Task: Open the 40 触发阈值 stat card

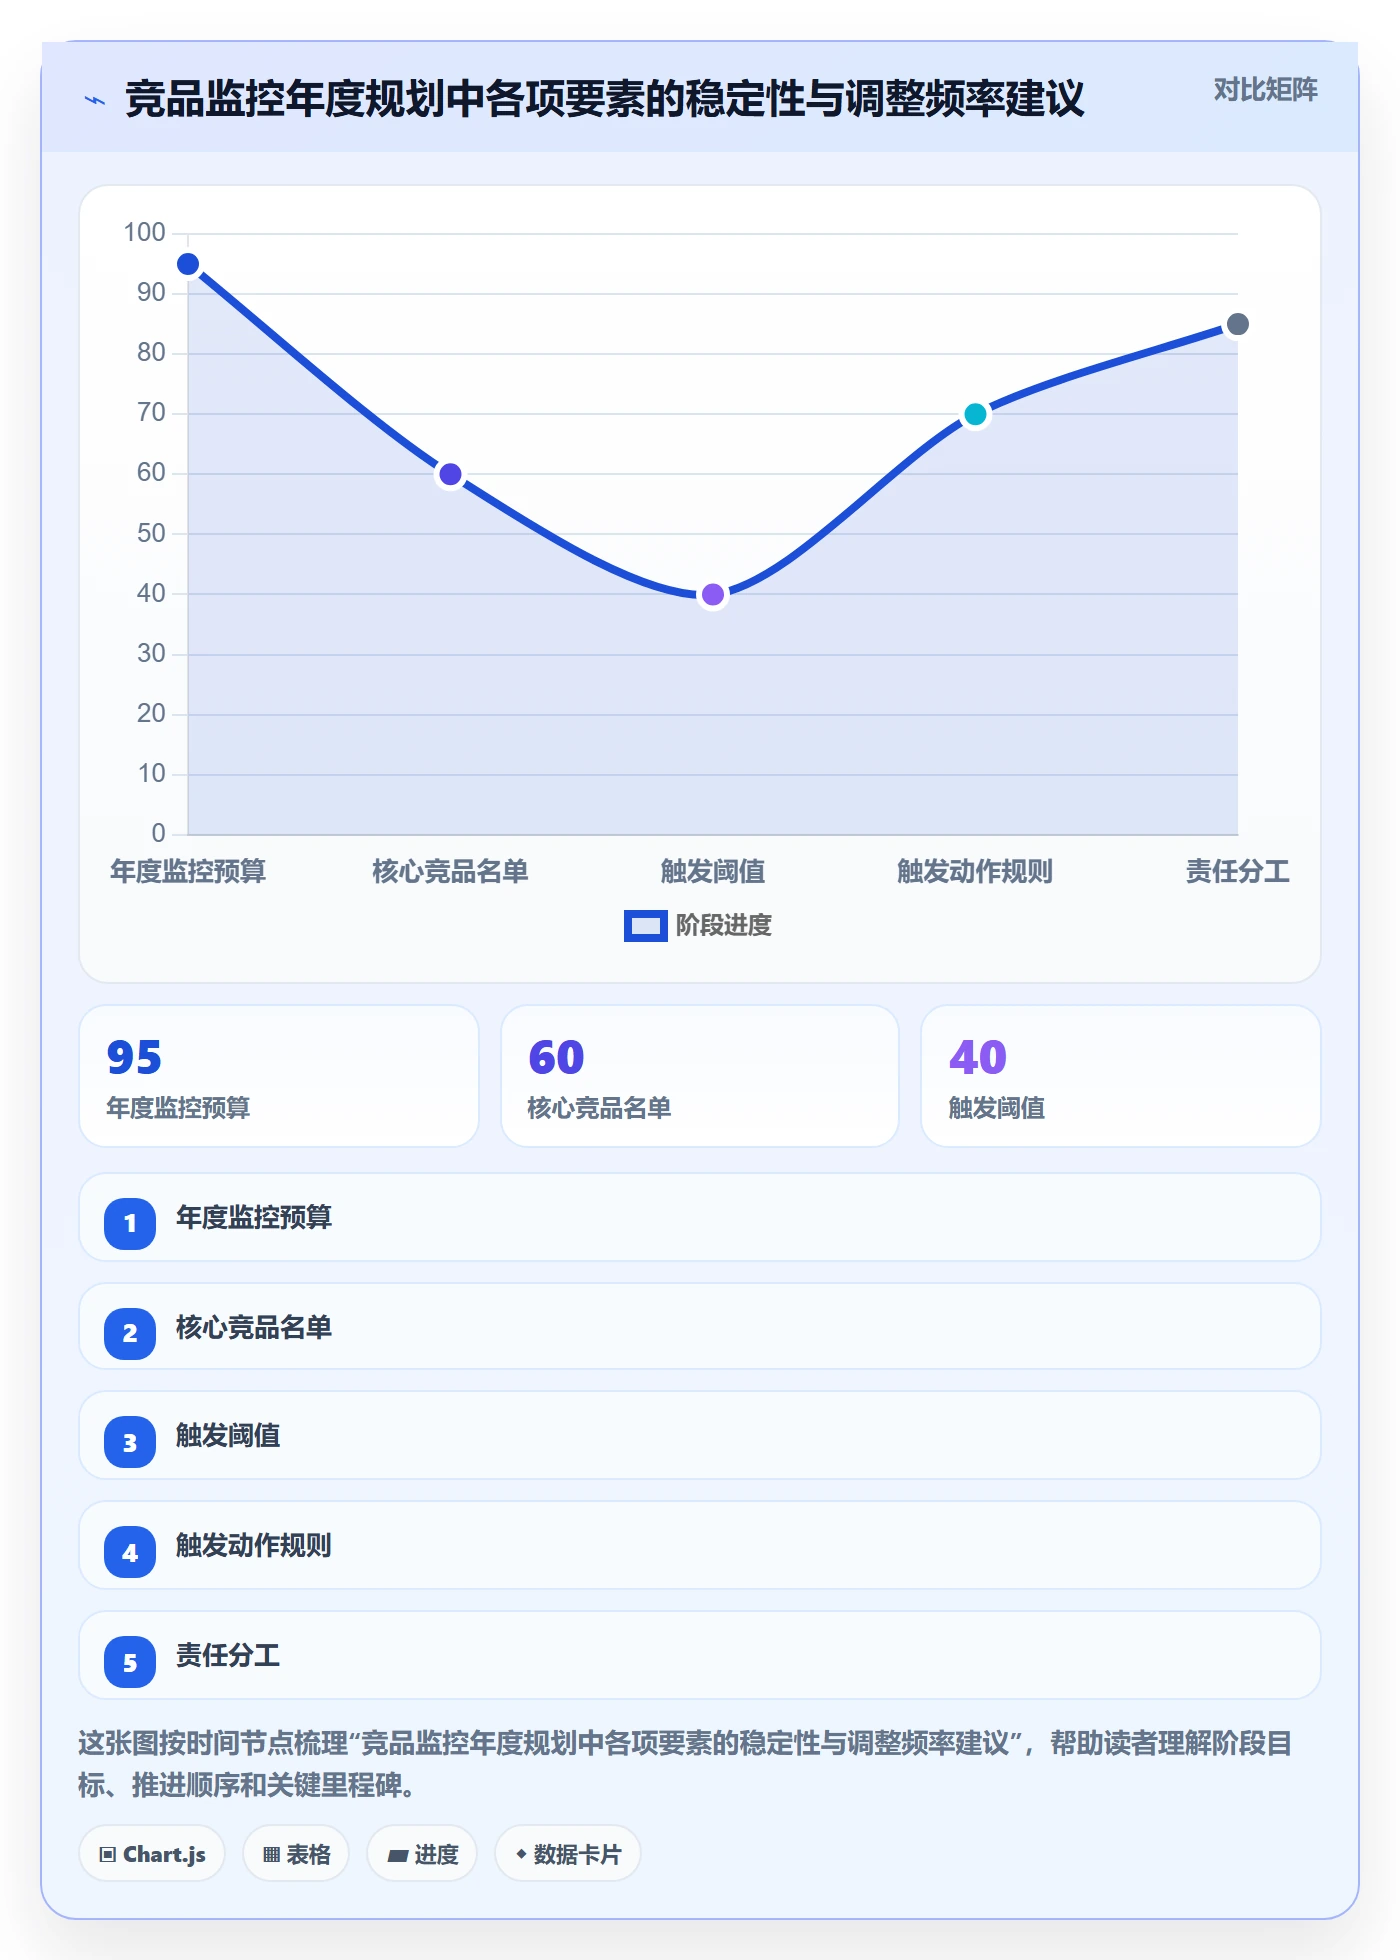Action: pyautogui.click(x=1121, y=1076)
